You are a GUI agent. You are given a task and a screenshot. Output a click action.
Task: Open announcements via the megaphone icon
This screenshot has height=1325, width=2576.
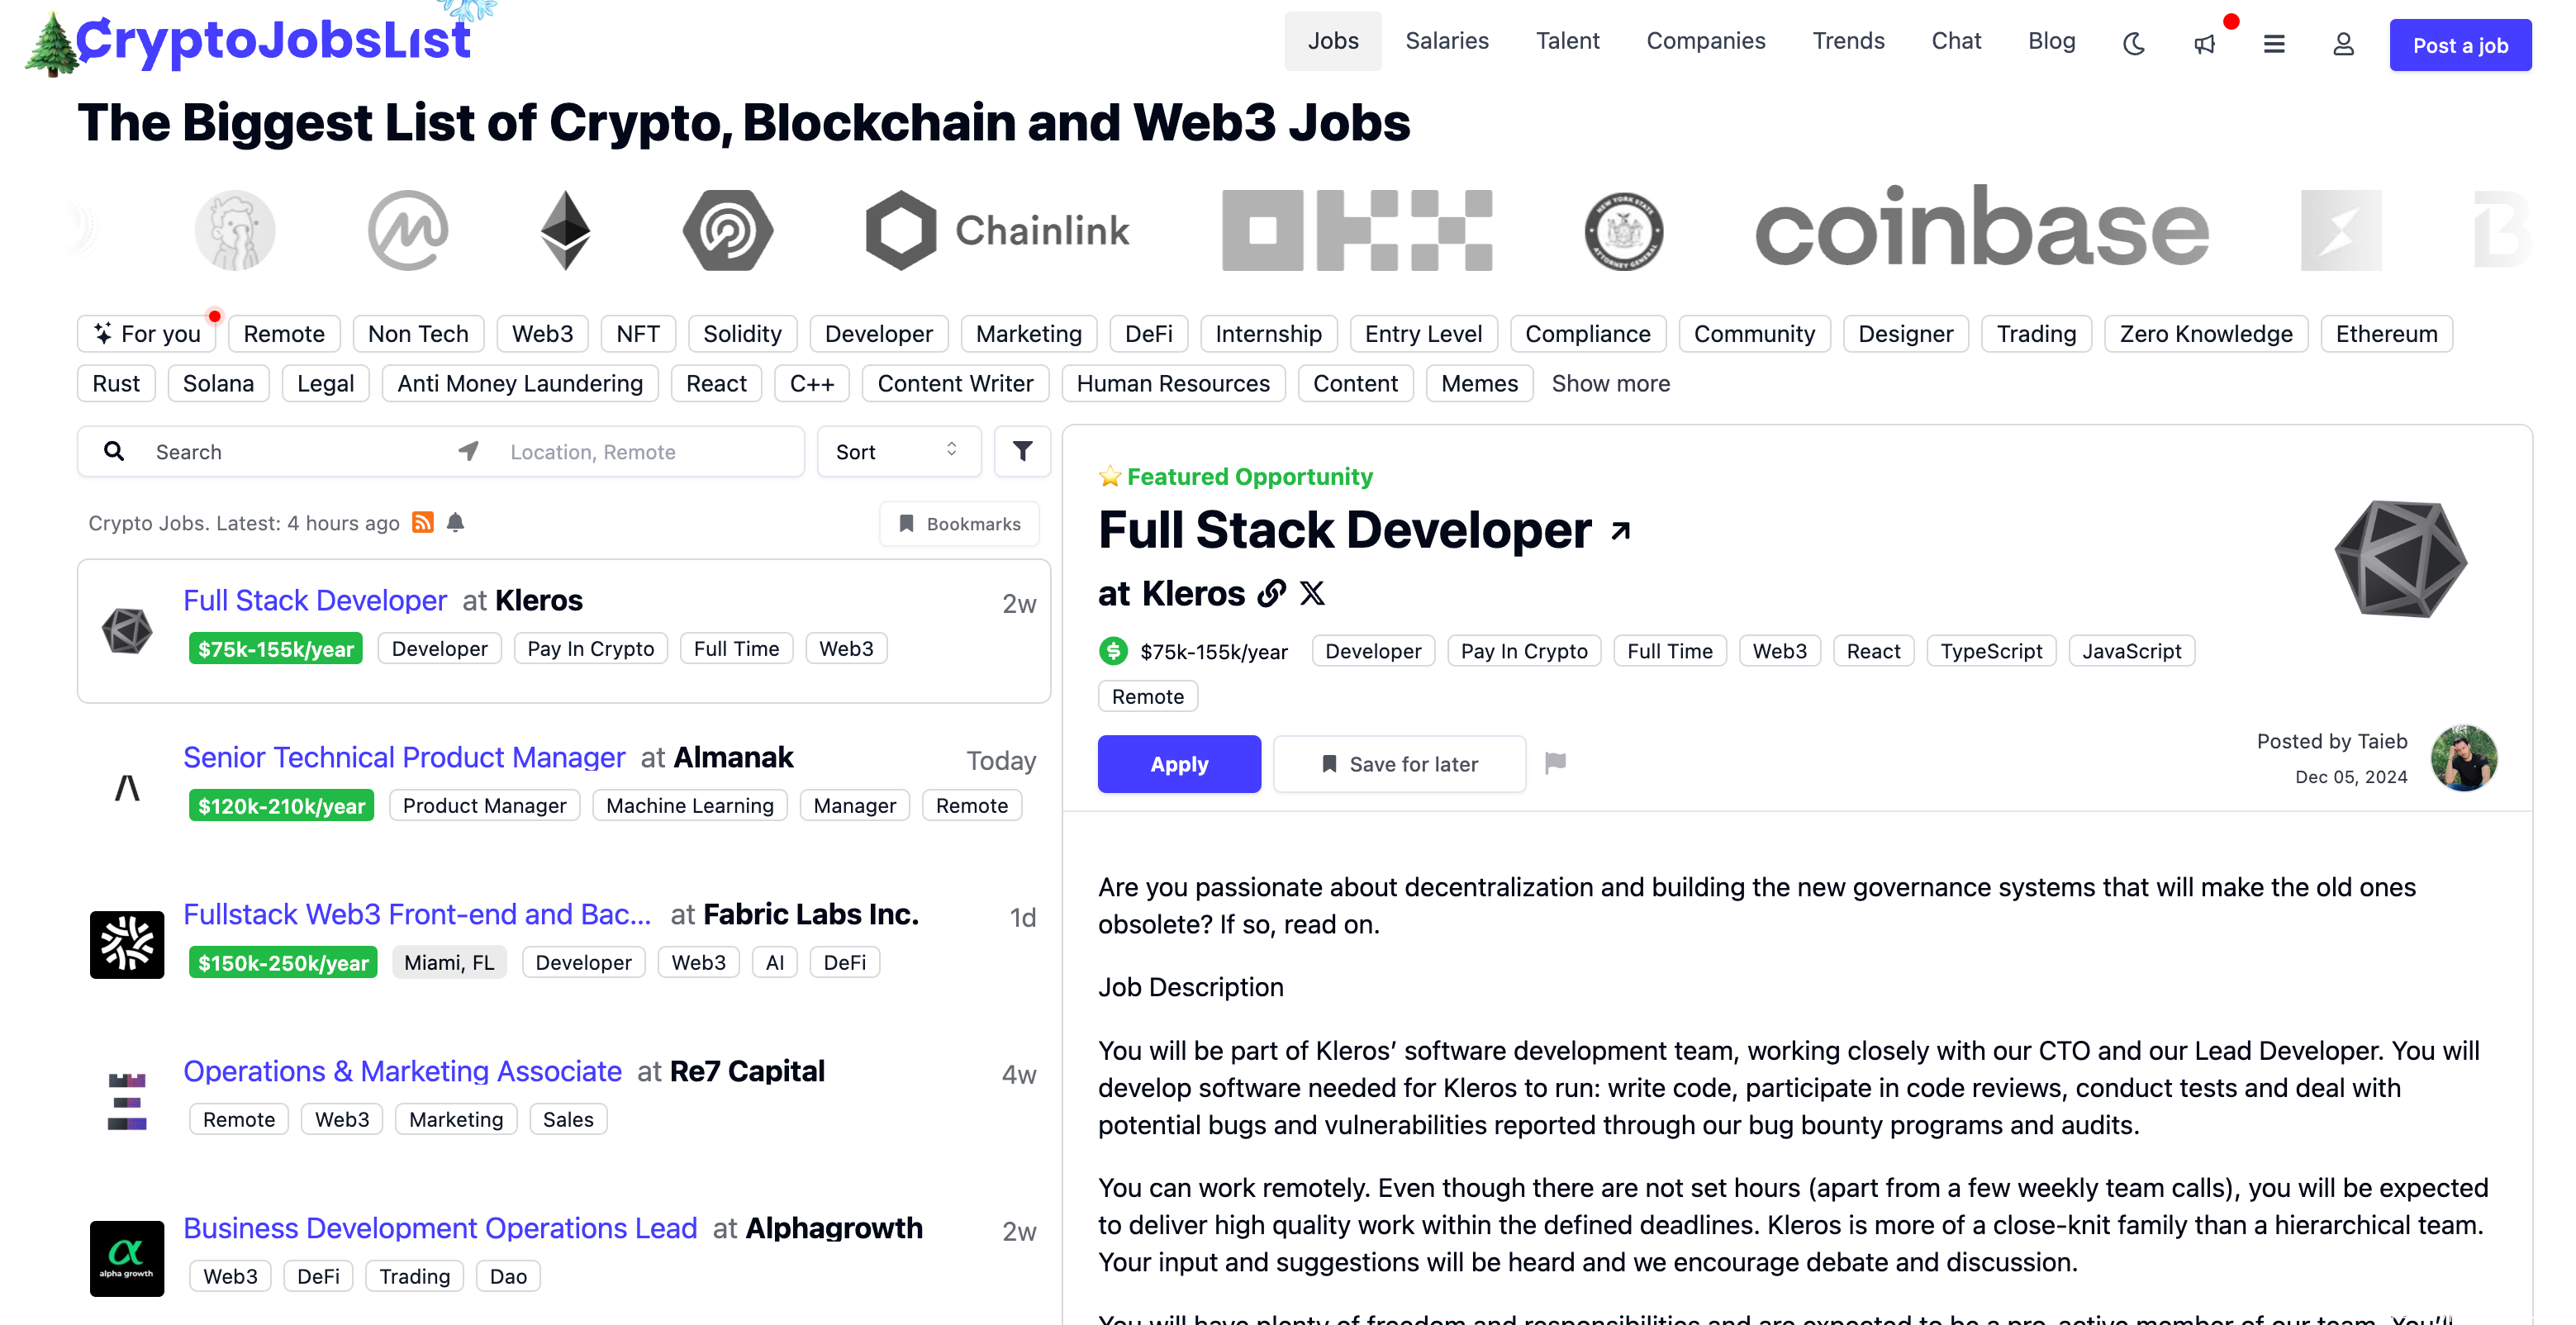[2204, 44]
